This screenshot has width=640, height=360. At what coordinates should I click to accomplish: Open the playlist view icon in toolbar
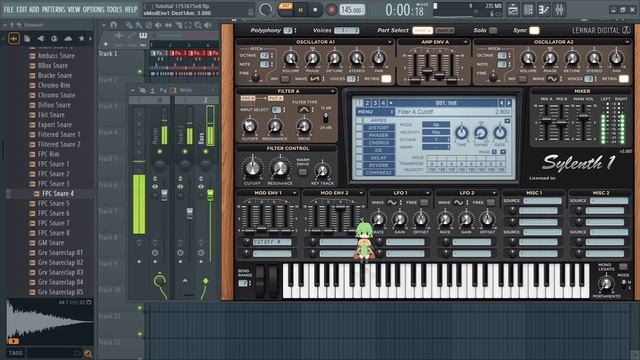click(513, 9)
